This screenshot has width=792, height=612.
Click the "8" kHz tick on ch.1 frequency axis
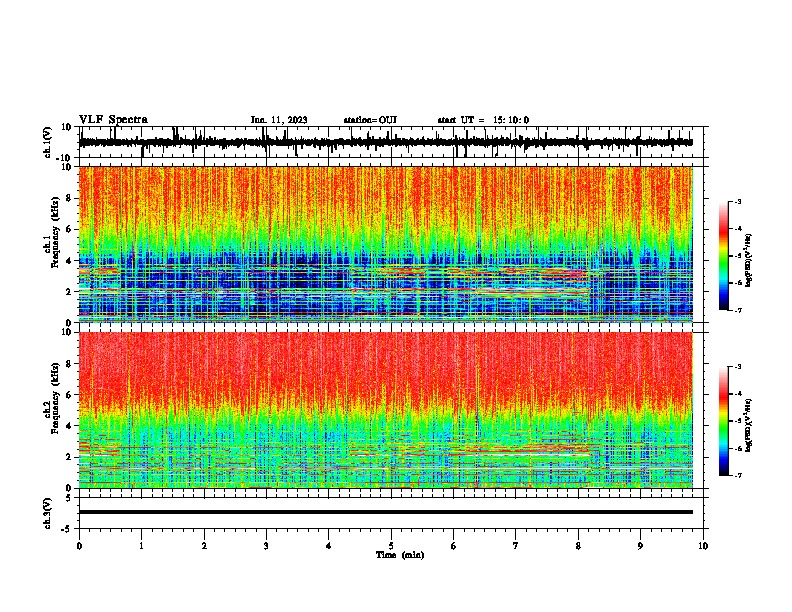[70, 198]
